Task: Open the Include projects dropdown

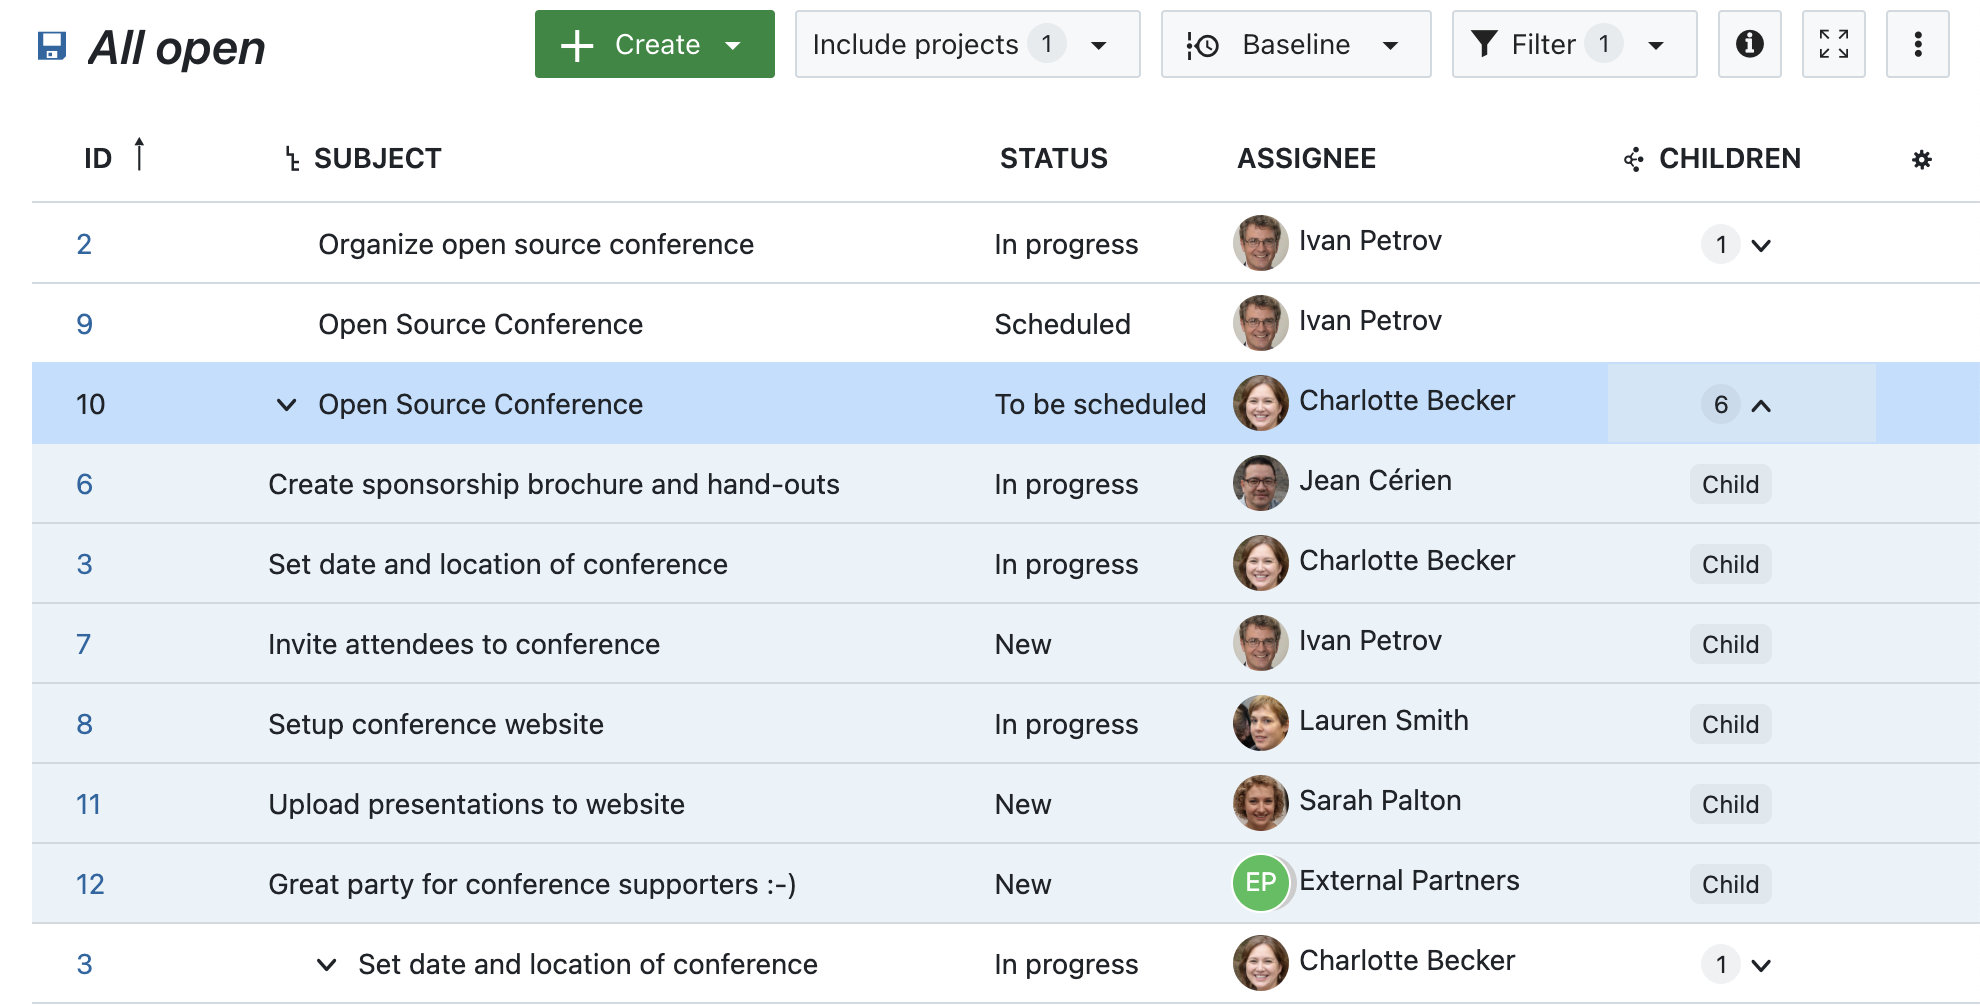Action: tap(966, 44)
